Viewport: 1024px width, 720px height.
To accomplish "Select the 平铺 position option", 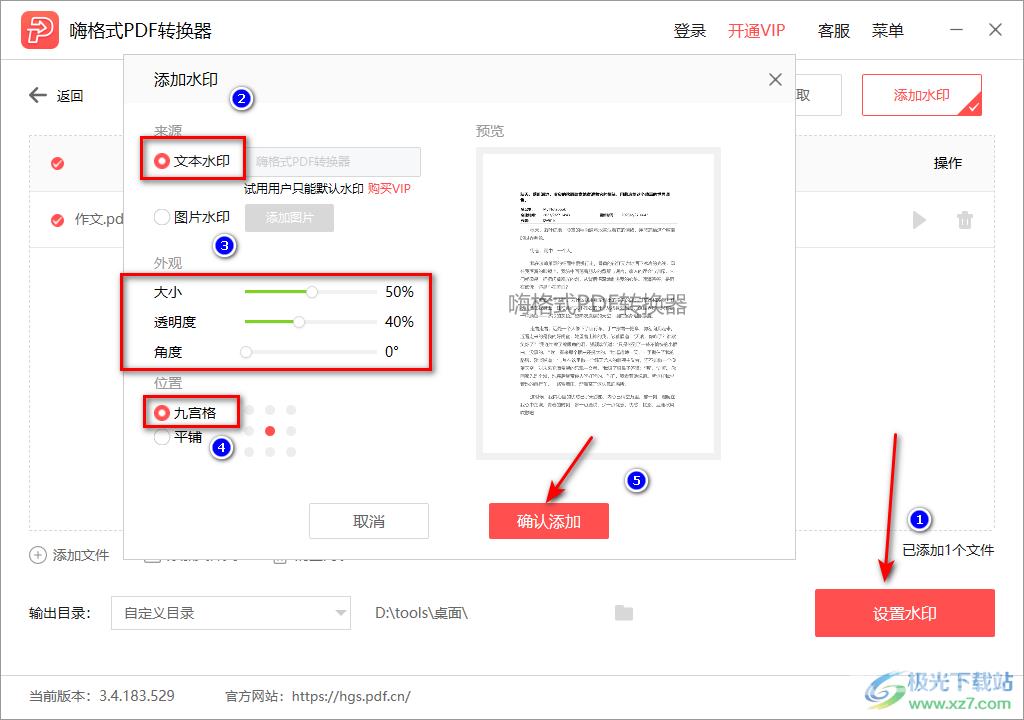I will pyautogui.click(x=162, y=436).
